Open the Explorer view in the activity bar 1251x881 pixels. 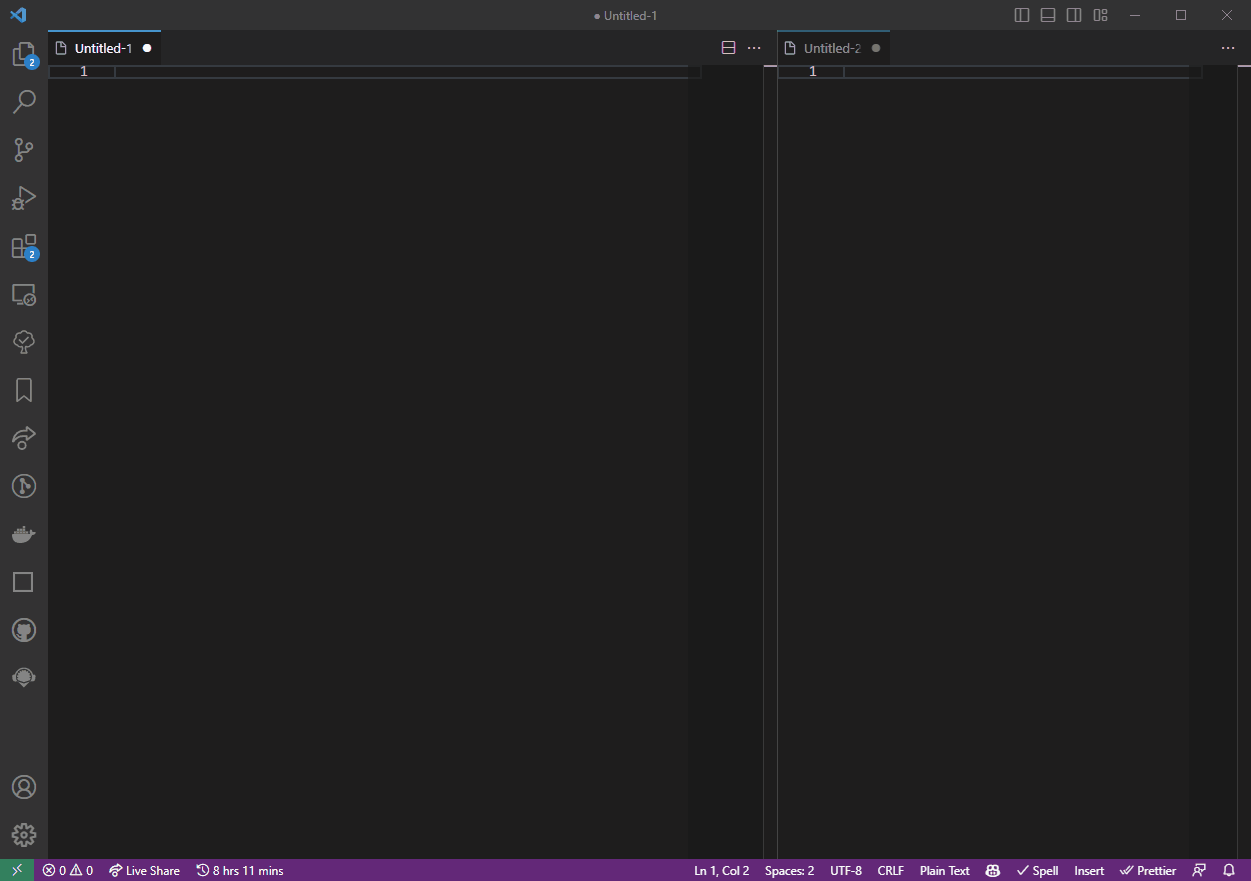23,55
